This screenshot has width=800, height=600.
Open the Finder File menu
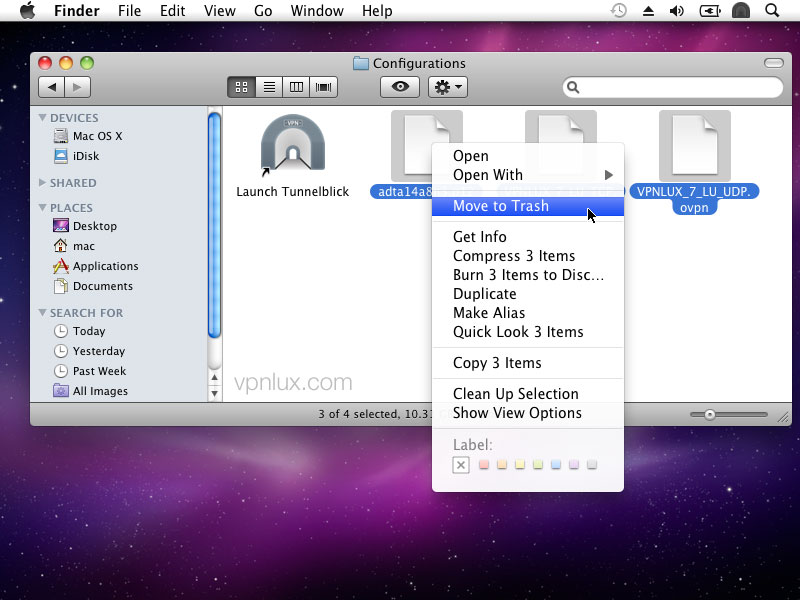[x=129, y=11]
